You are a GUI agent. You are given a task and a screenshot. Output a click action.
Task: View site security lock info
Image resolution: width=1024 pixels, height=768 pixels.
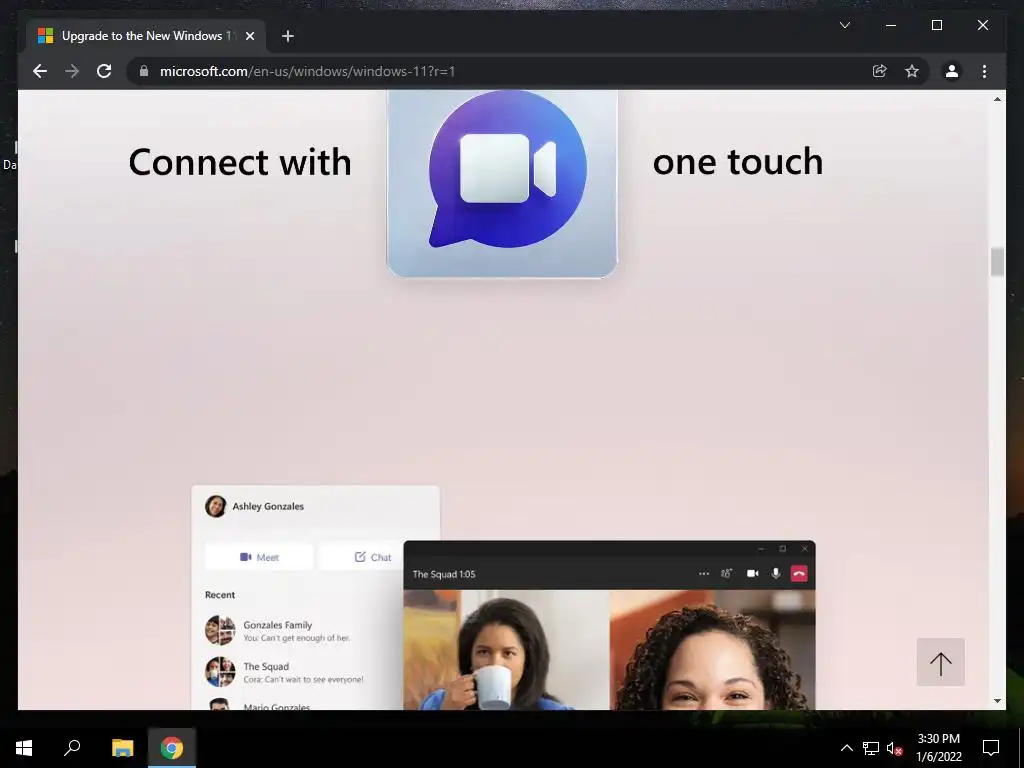coord(144,71)
